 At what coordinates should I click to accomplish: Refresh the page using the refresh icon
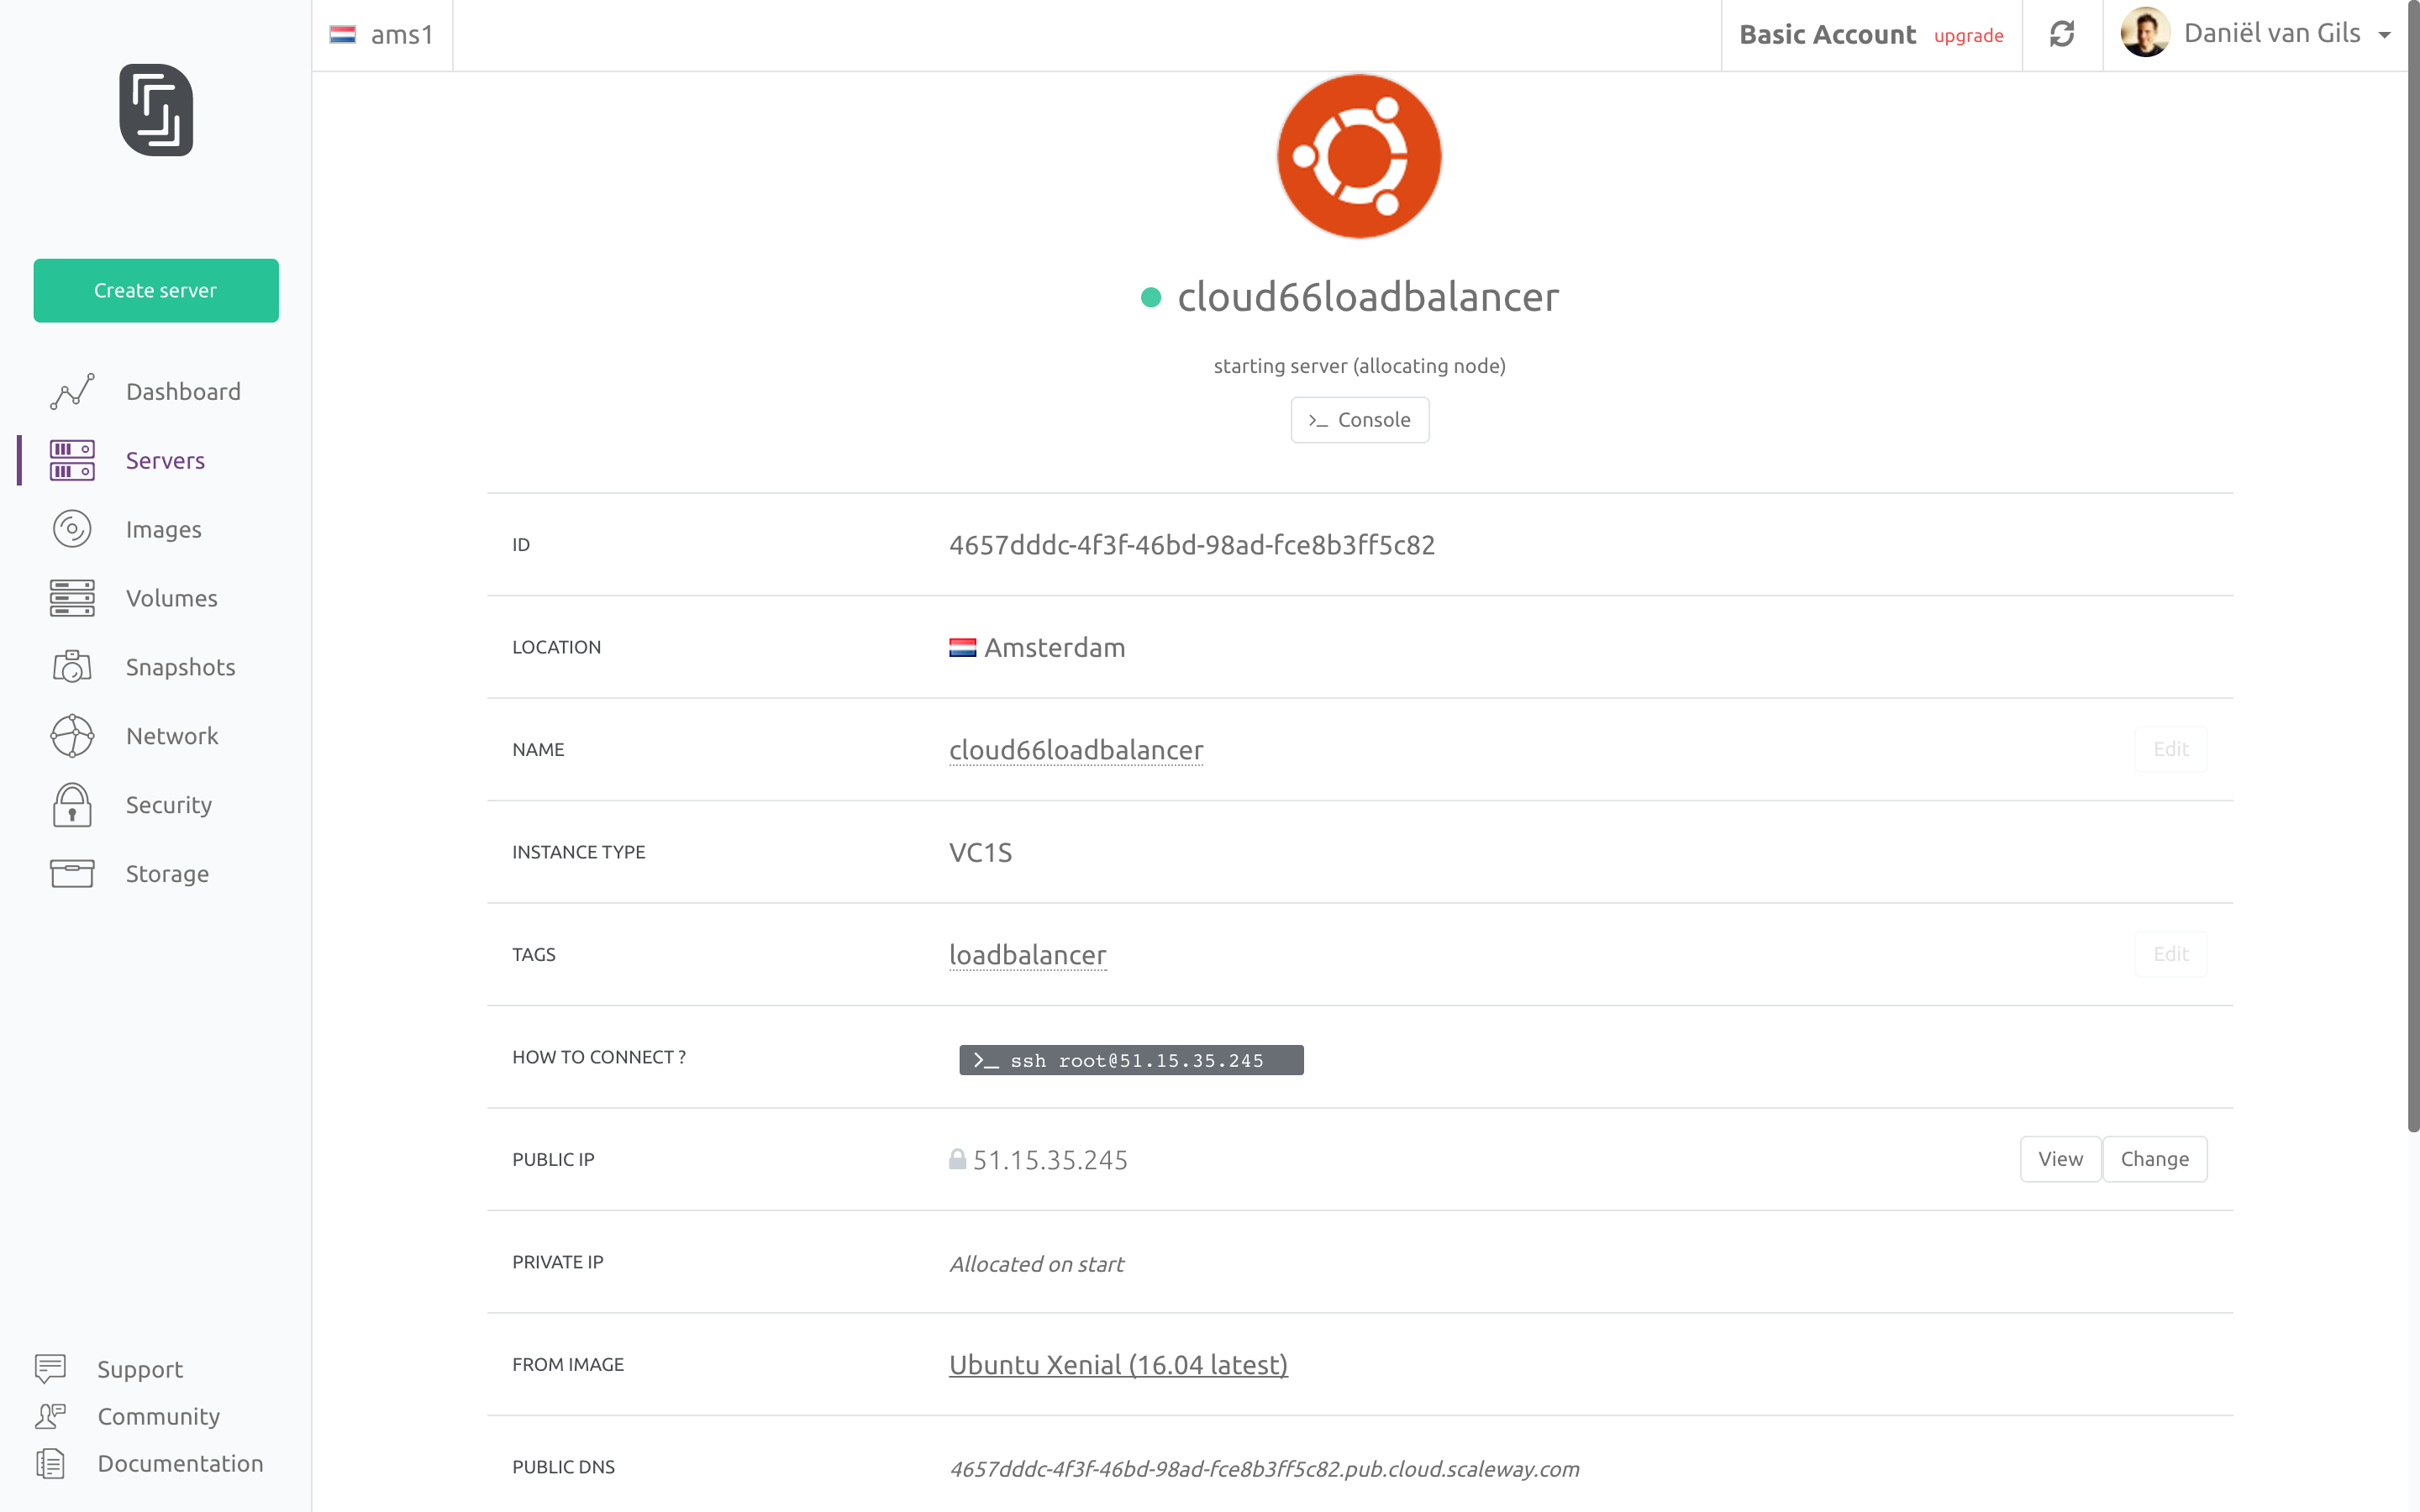pos(2062,34)
